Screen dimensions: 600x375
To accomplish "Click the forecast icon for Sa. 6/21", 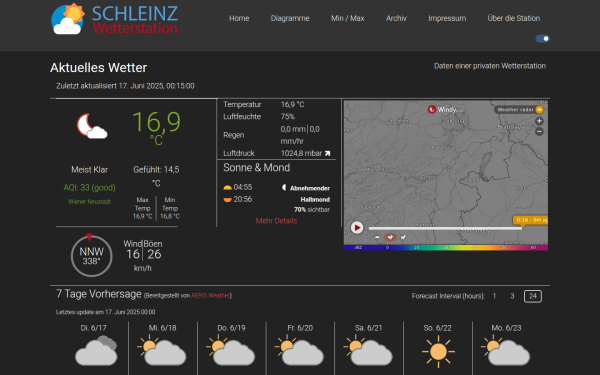I will (x=368, y=351).
